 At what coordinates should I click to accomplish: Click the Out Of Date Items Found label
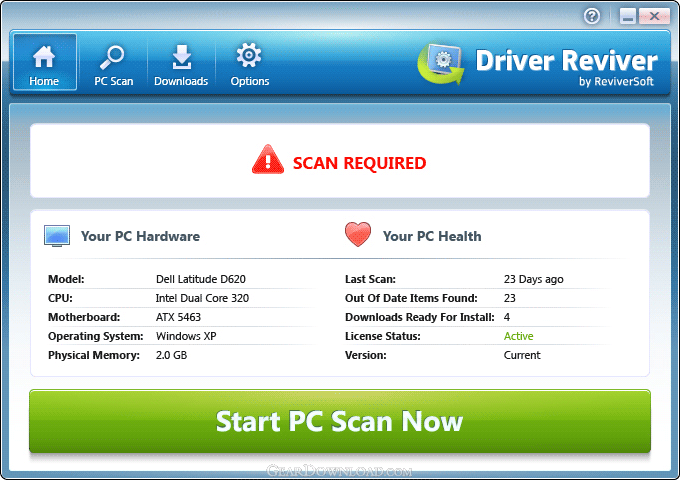tap(411, 298)
